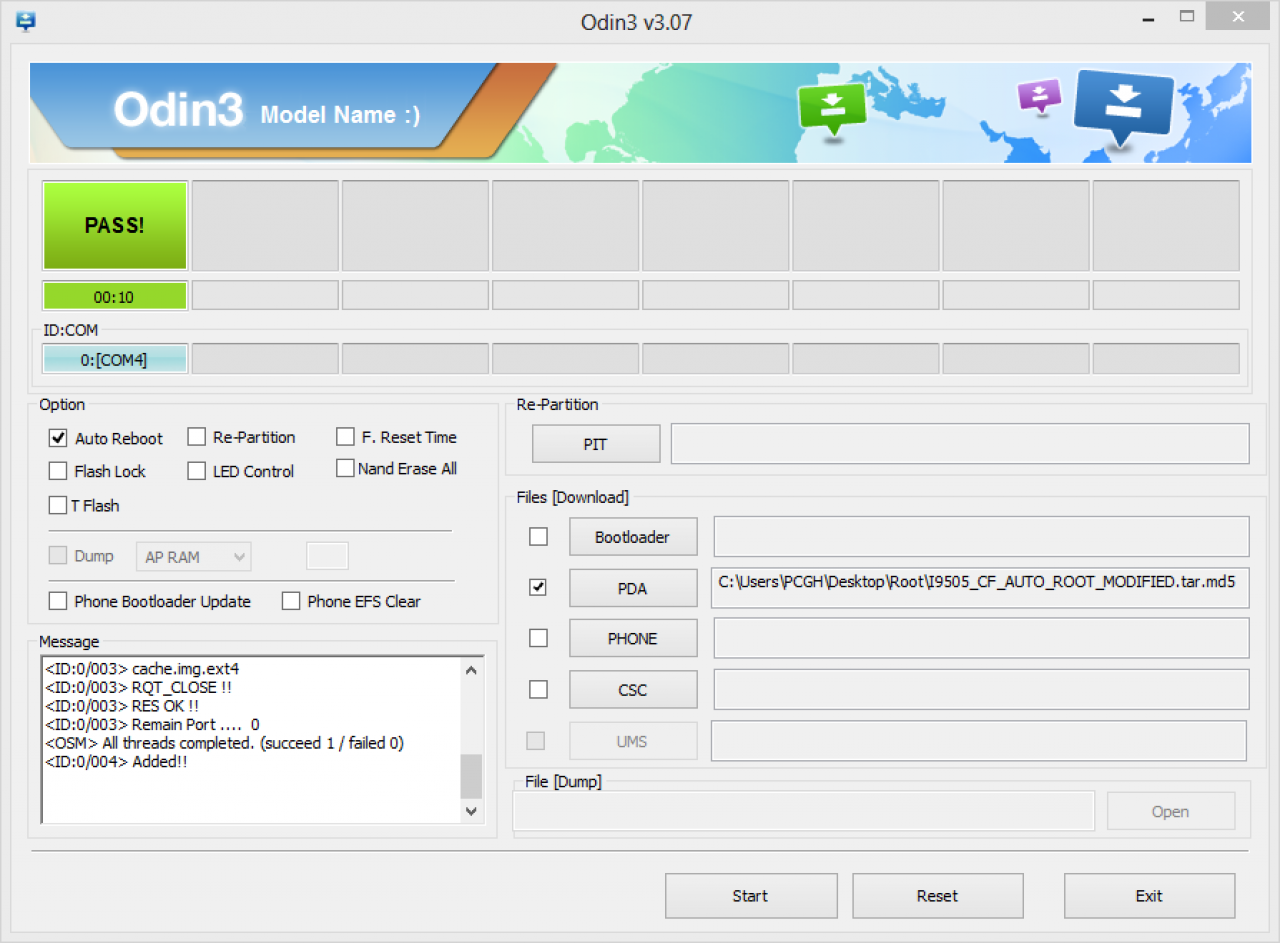Viewport: 1280px width, 943px height.
Task: Click the green PASS! status box
Action: [114, 226]
